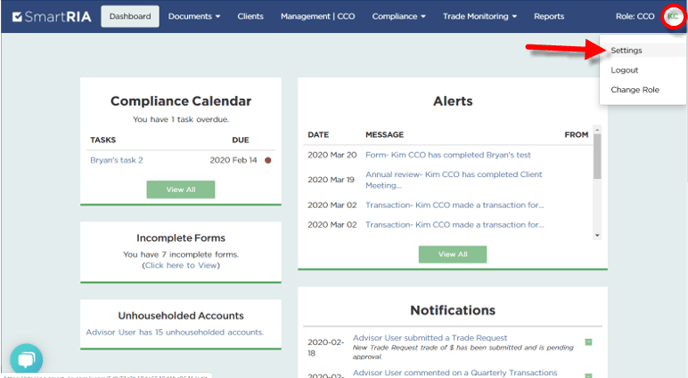Open the Clients page

(250, 17)
